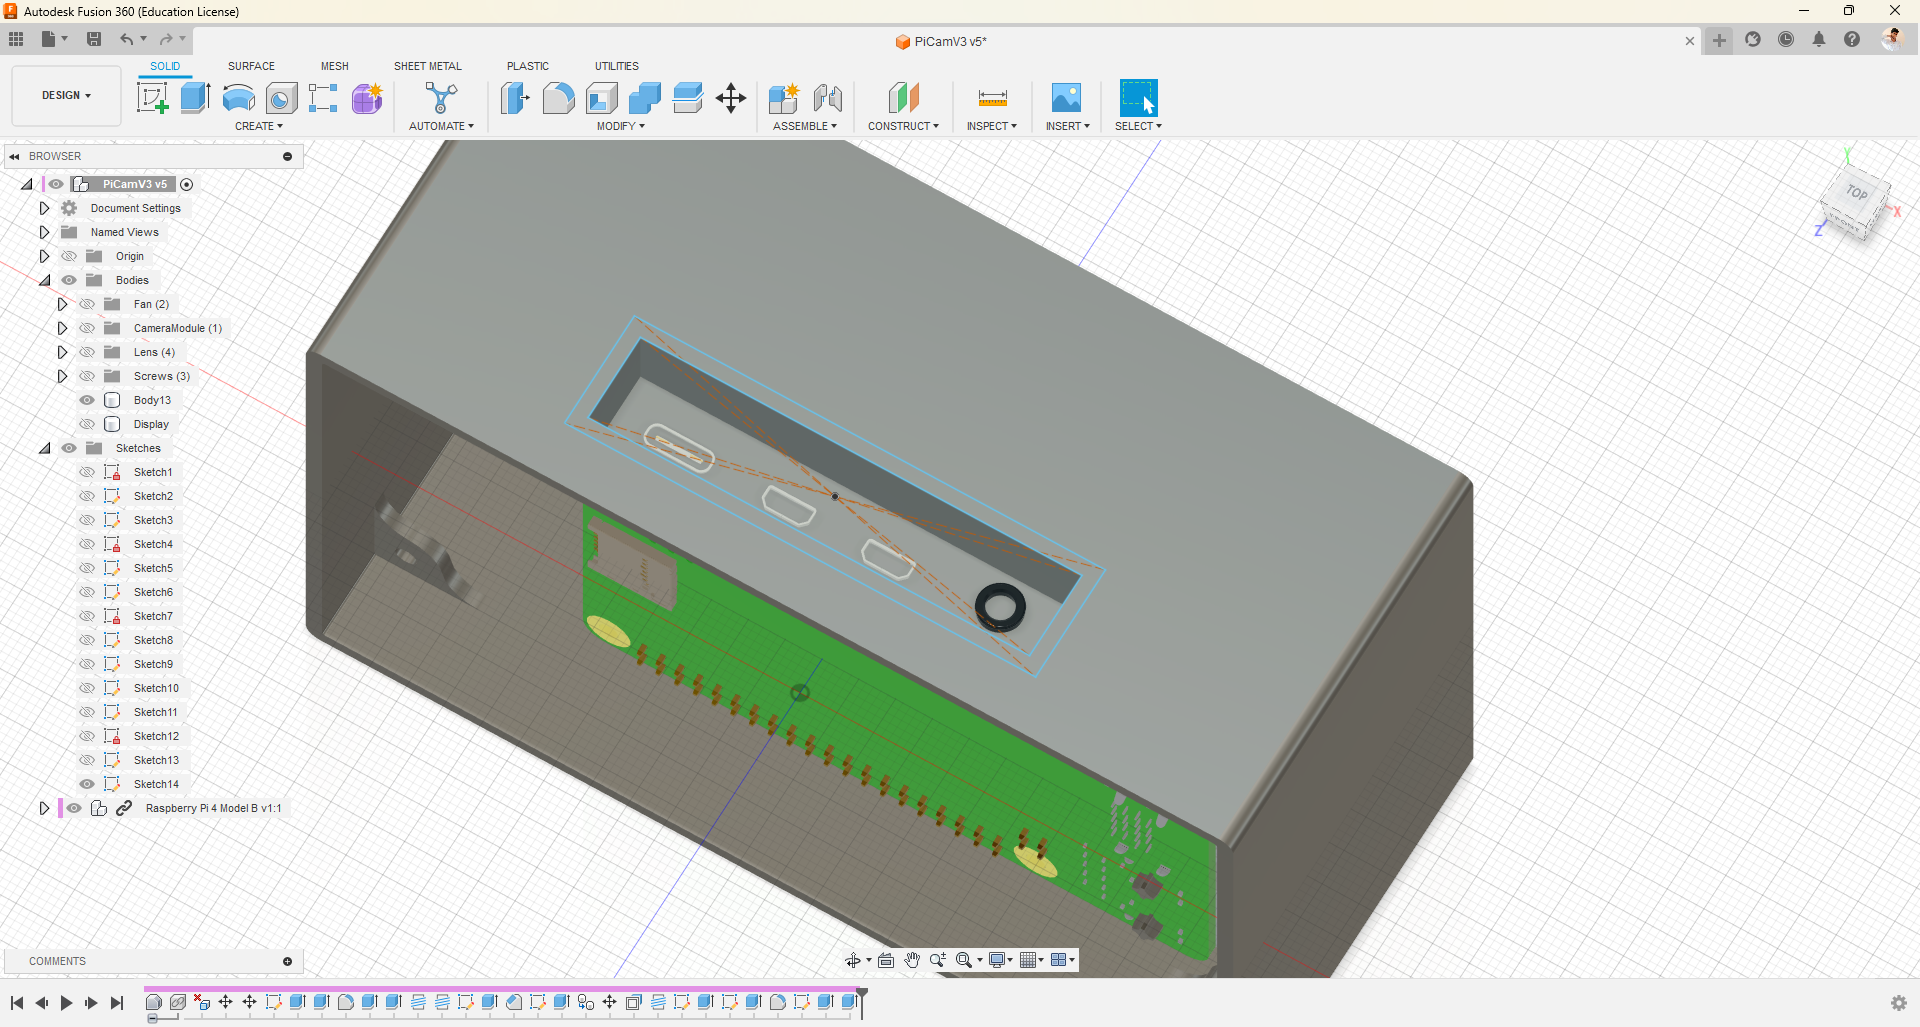Activate the Move/Copy tool

pos(731,98)
